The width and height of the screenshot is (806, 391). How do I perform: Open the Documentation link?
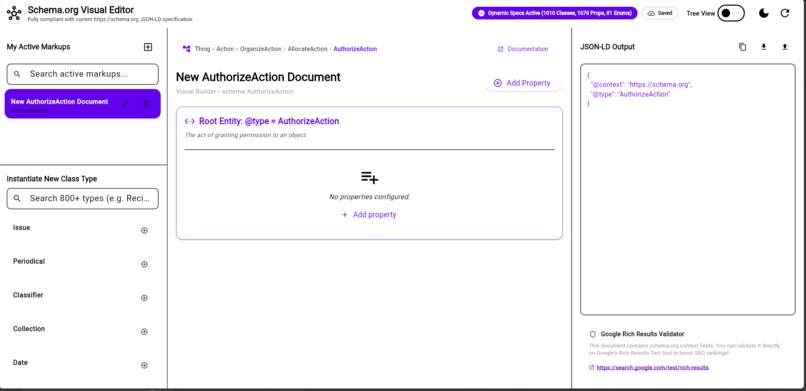pyautogui.click(x=523, y=49)
